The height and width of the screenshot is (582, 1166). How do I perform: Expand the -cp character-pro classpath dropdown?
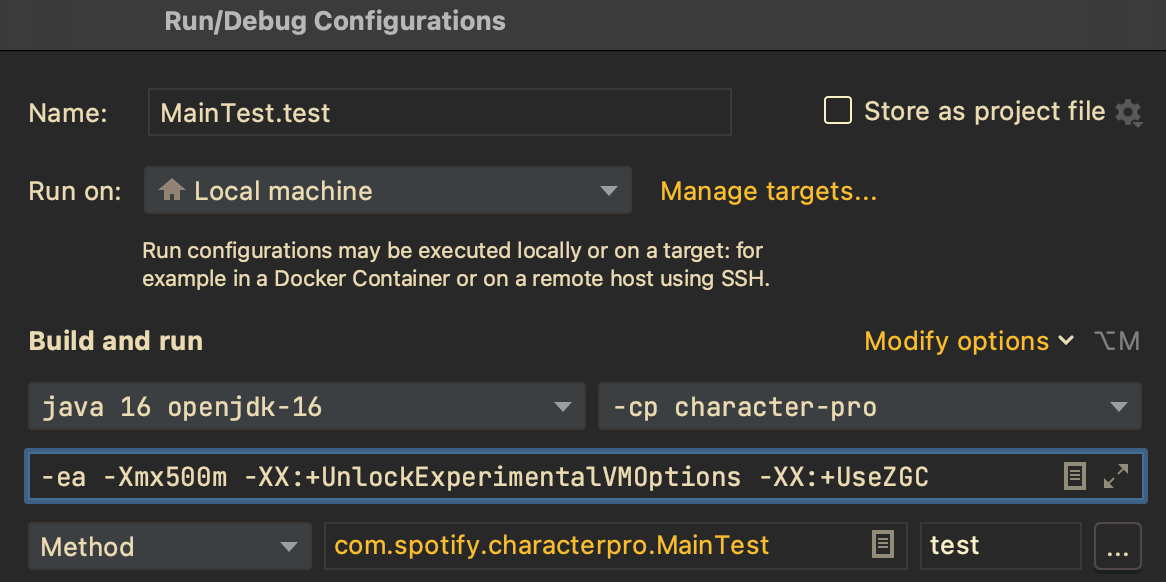(869, 407)
